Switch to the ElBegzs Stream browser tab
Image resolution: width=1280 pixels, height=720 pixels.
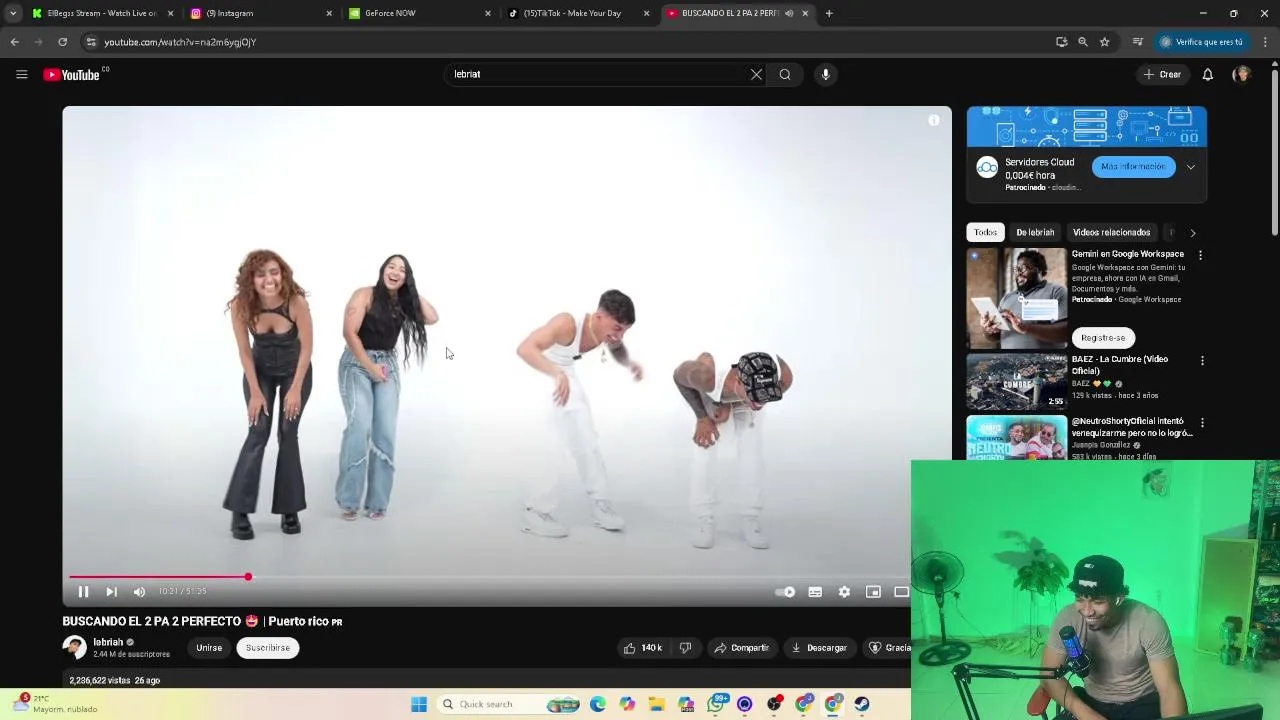point(100,13)
